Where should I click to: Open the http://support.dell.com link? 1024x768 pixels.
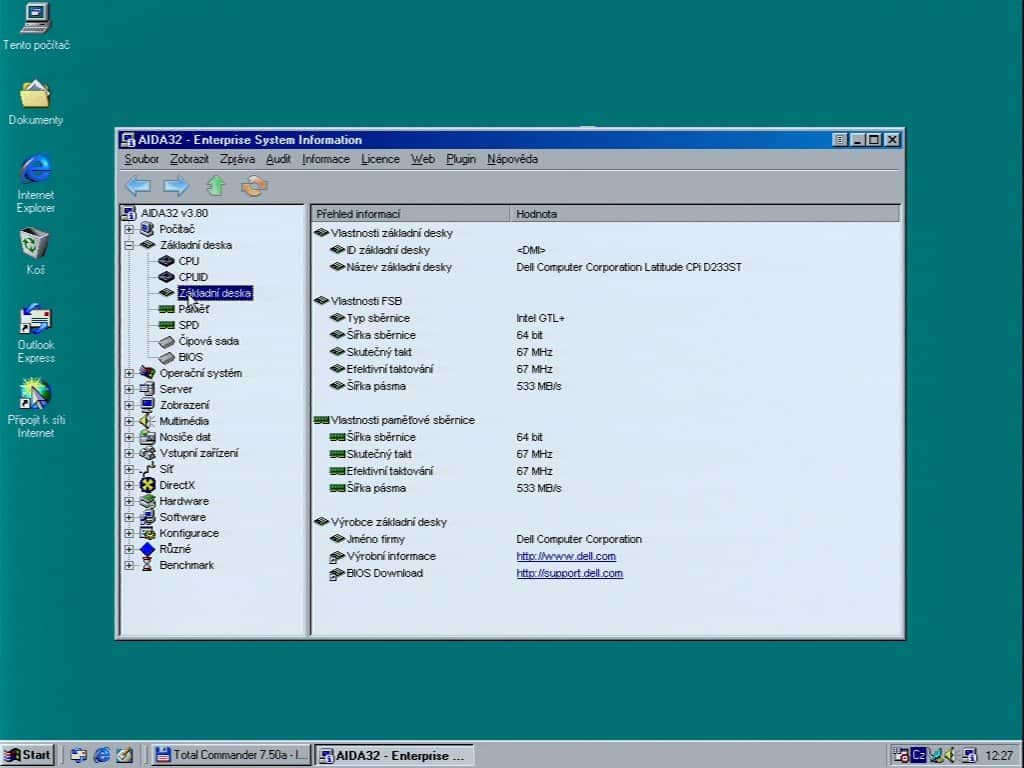pos(569,573)
